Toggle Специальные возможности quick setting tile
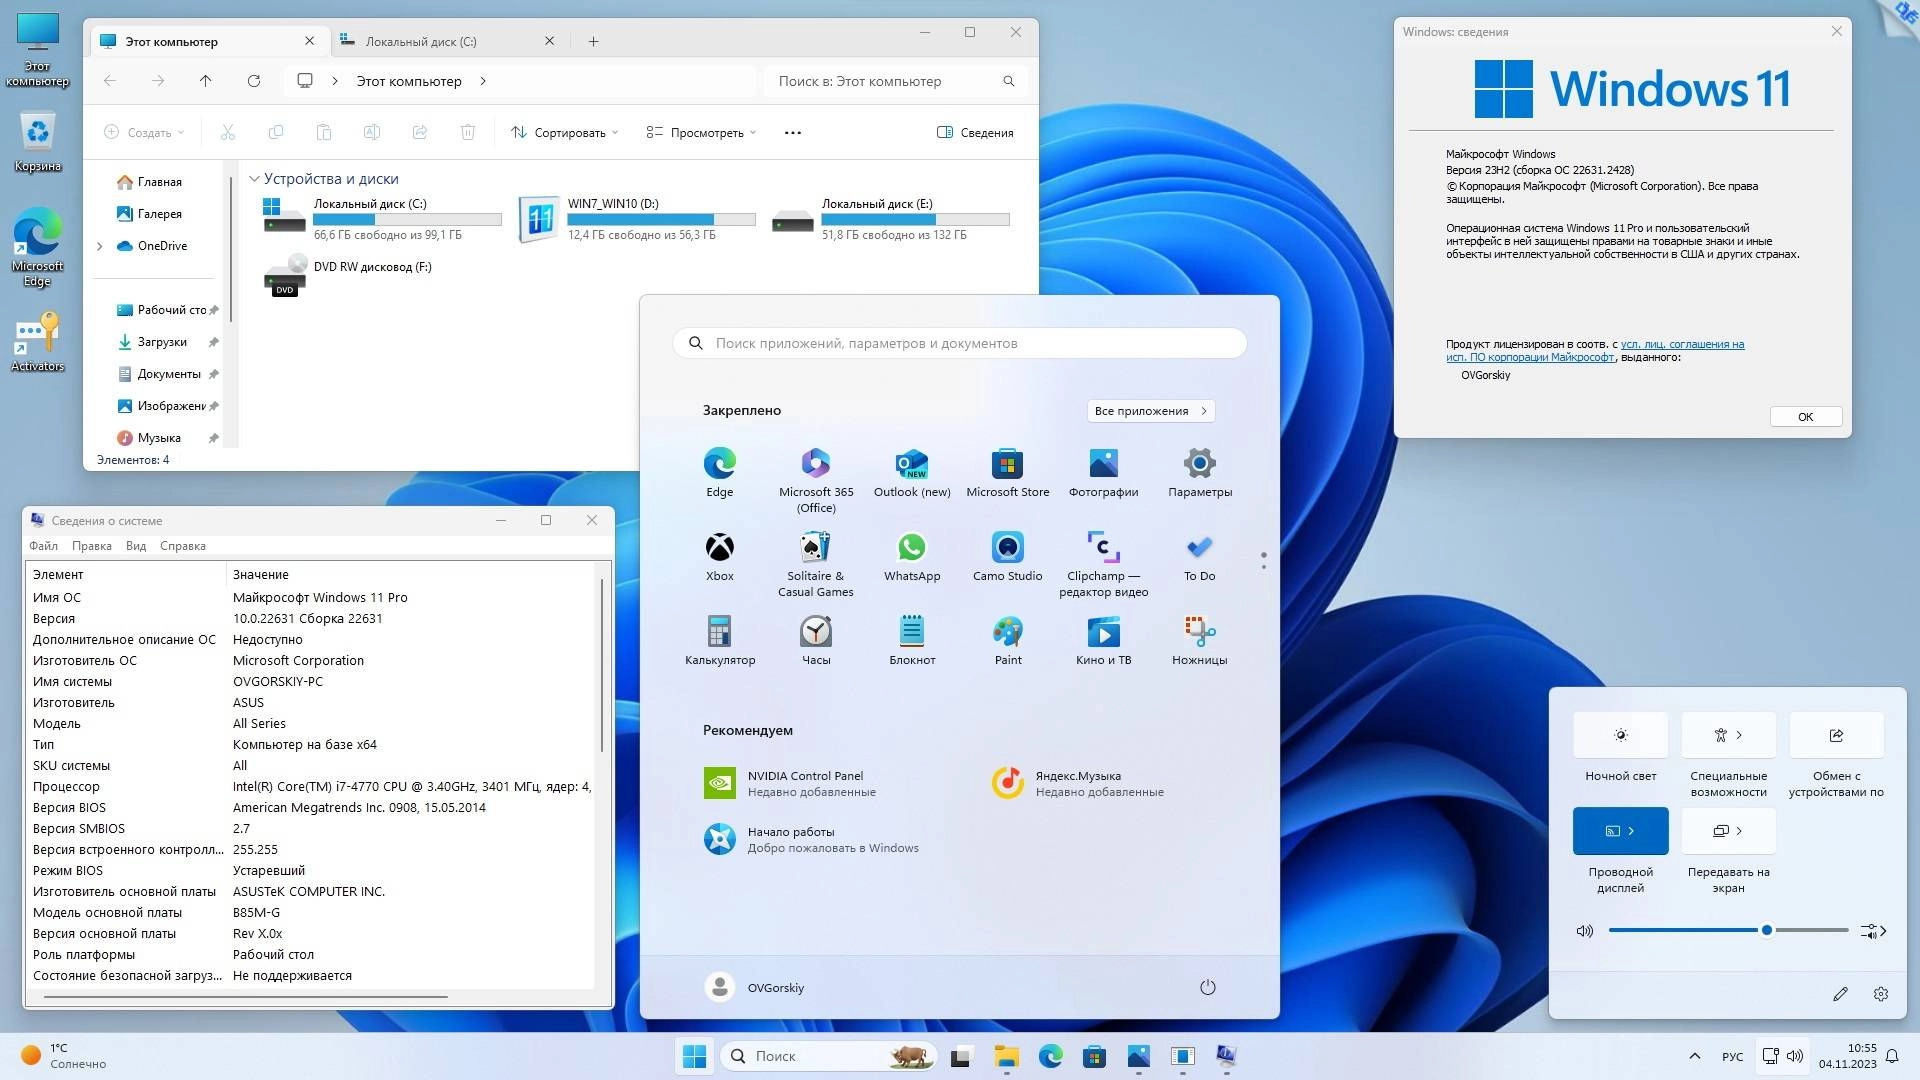1920x1080 pixels. tap(1728, 735)
